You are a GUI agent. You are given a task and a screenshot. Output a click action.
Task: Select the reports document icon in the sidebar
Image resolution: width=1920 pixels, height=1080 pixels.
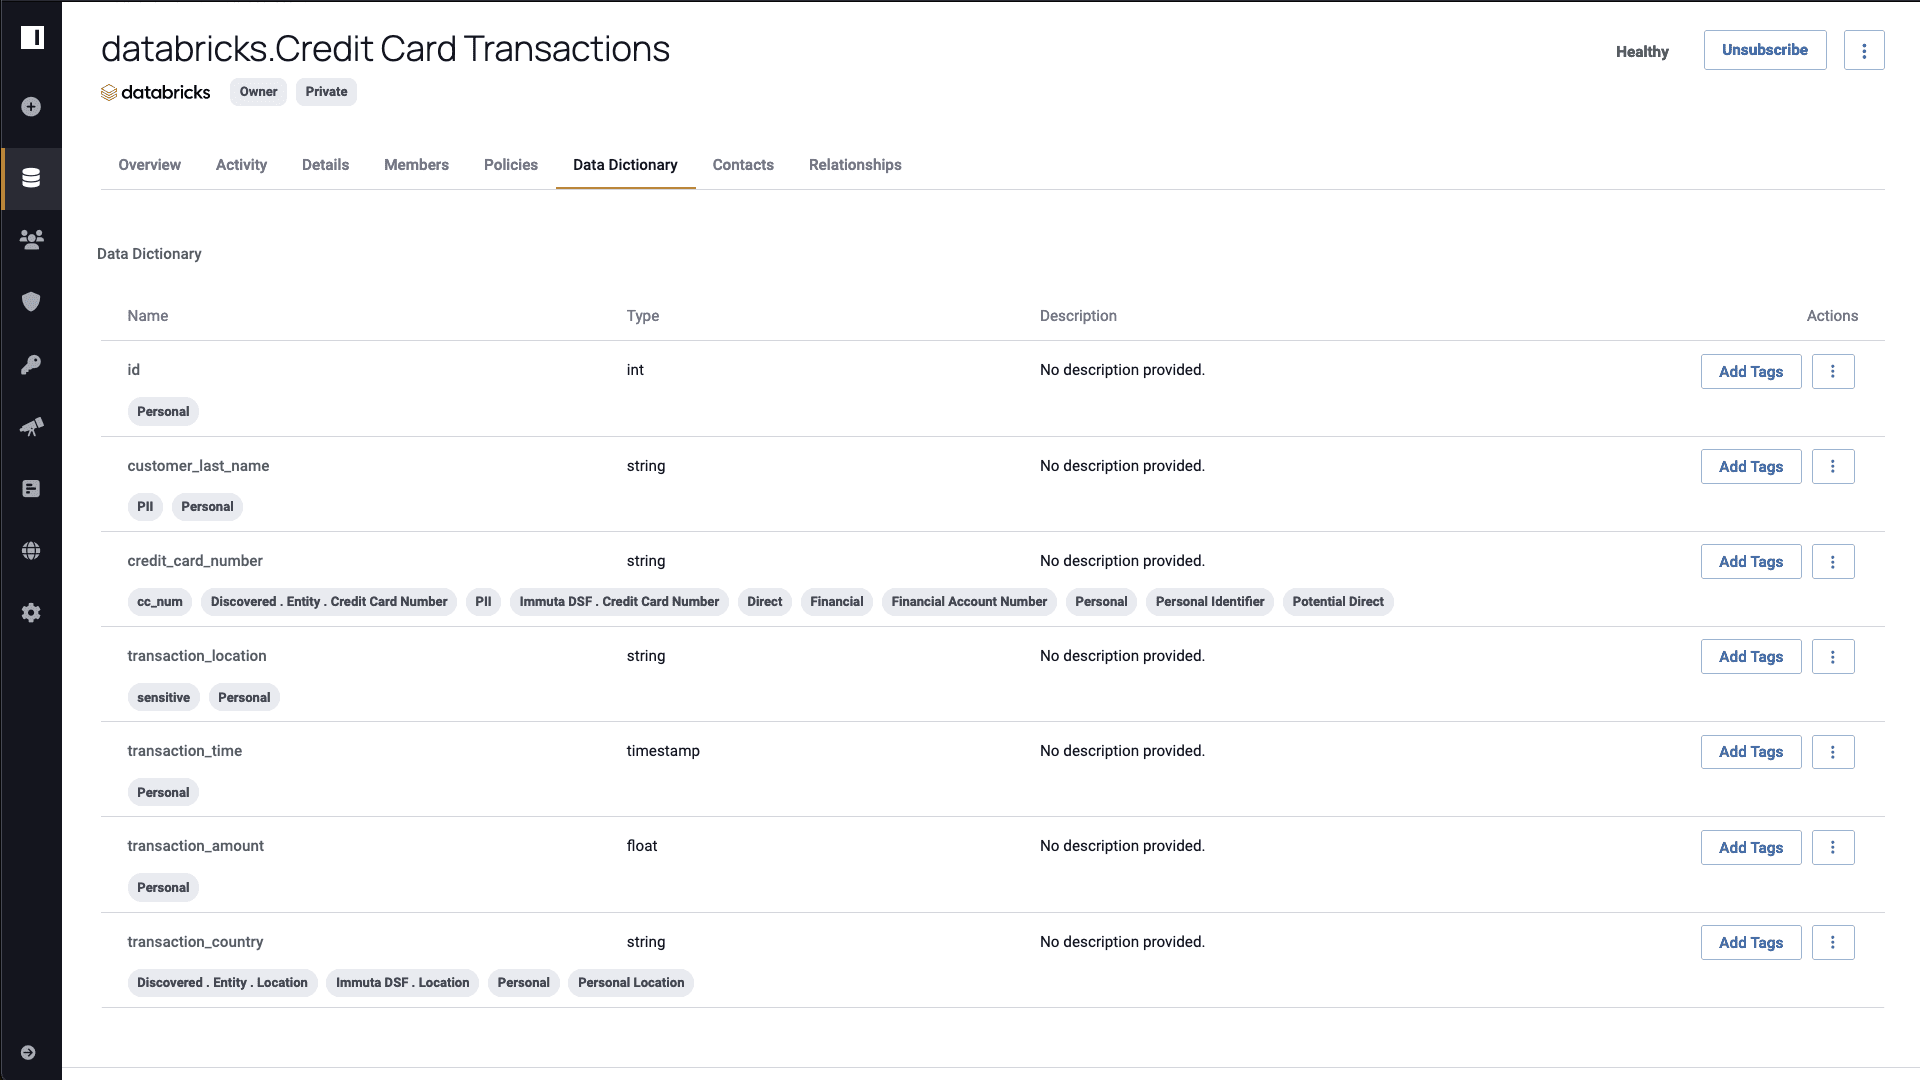click(31, 489)
